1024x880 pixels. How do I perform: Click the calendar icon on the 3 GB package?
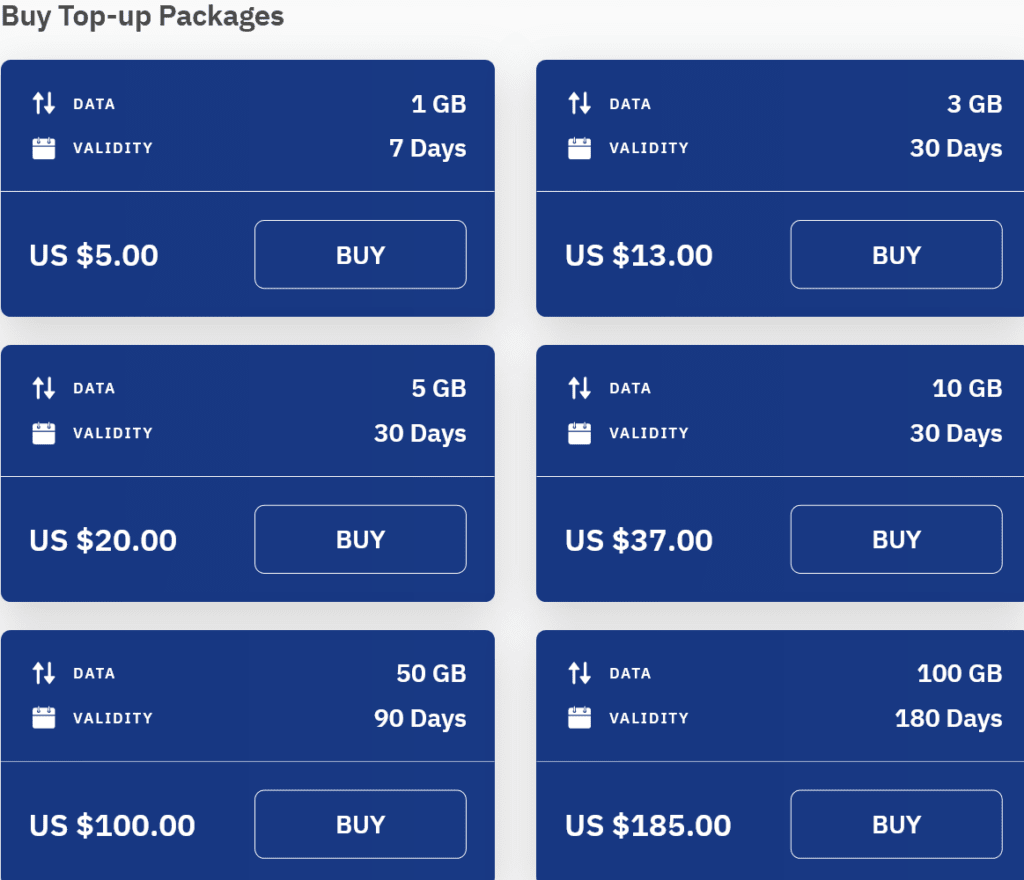click(580, 149)
